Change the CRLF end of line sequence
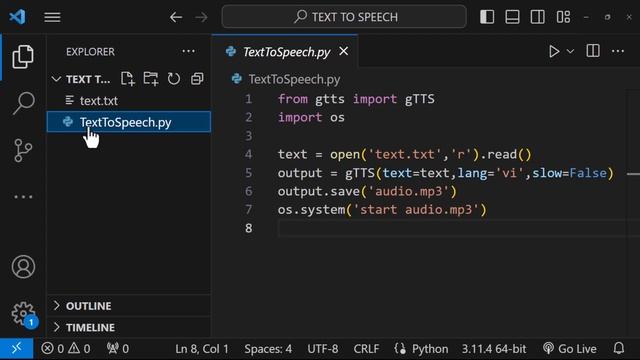This screenshot has height=360, width=640. pos(366,349)
